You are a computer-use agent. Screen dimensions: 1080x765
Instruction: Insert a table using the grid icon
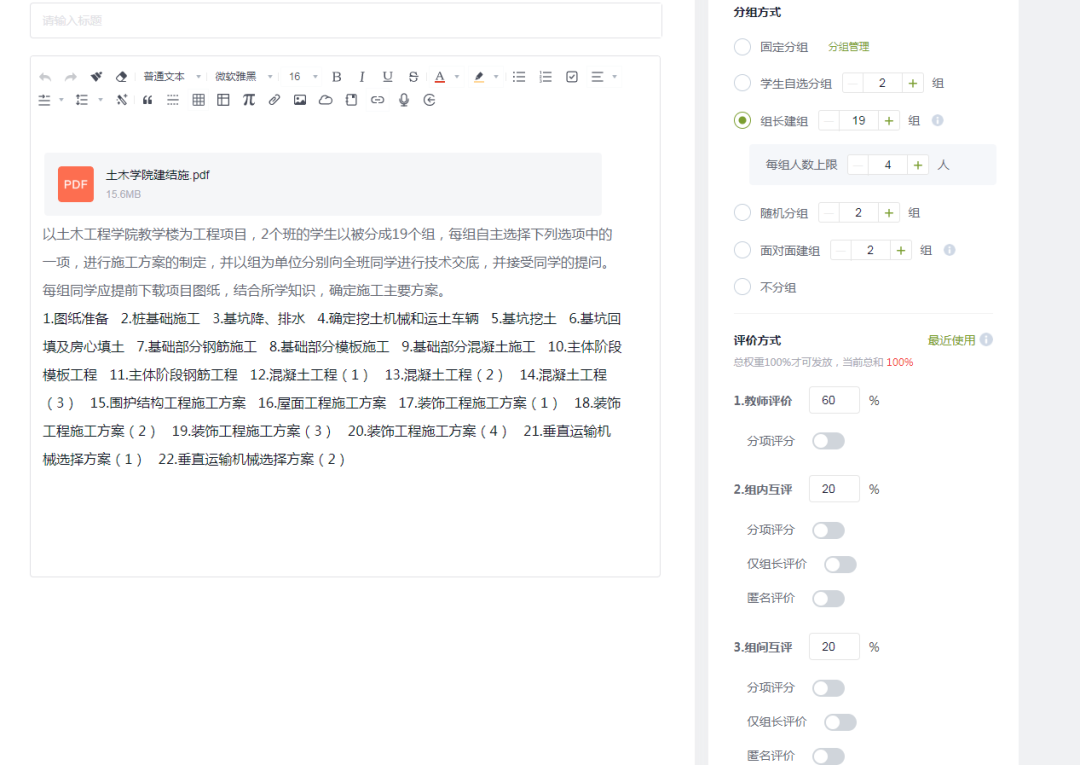click(x=198, y=100)
